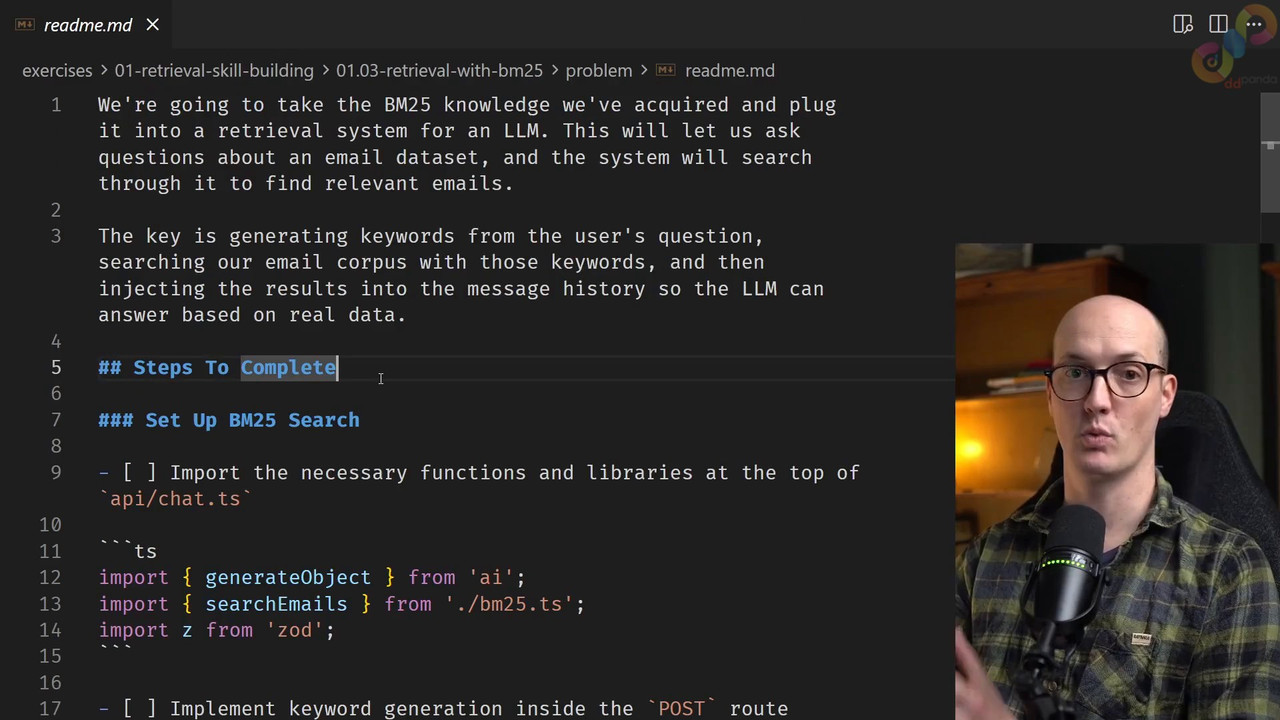1280x720 pixels.
Task: Click line number 12 in the gutter
Action: coord(50,578)
